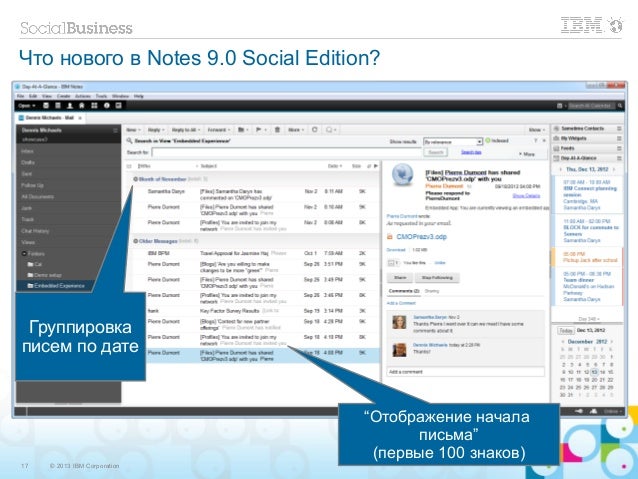Open the More dropdown in mail toolbar
This screenshot has height=479, width=638.
(296, 130)
